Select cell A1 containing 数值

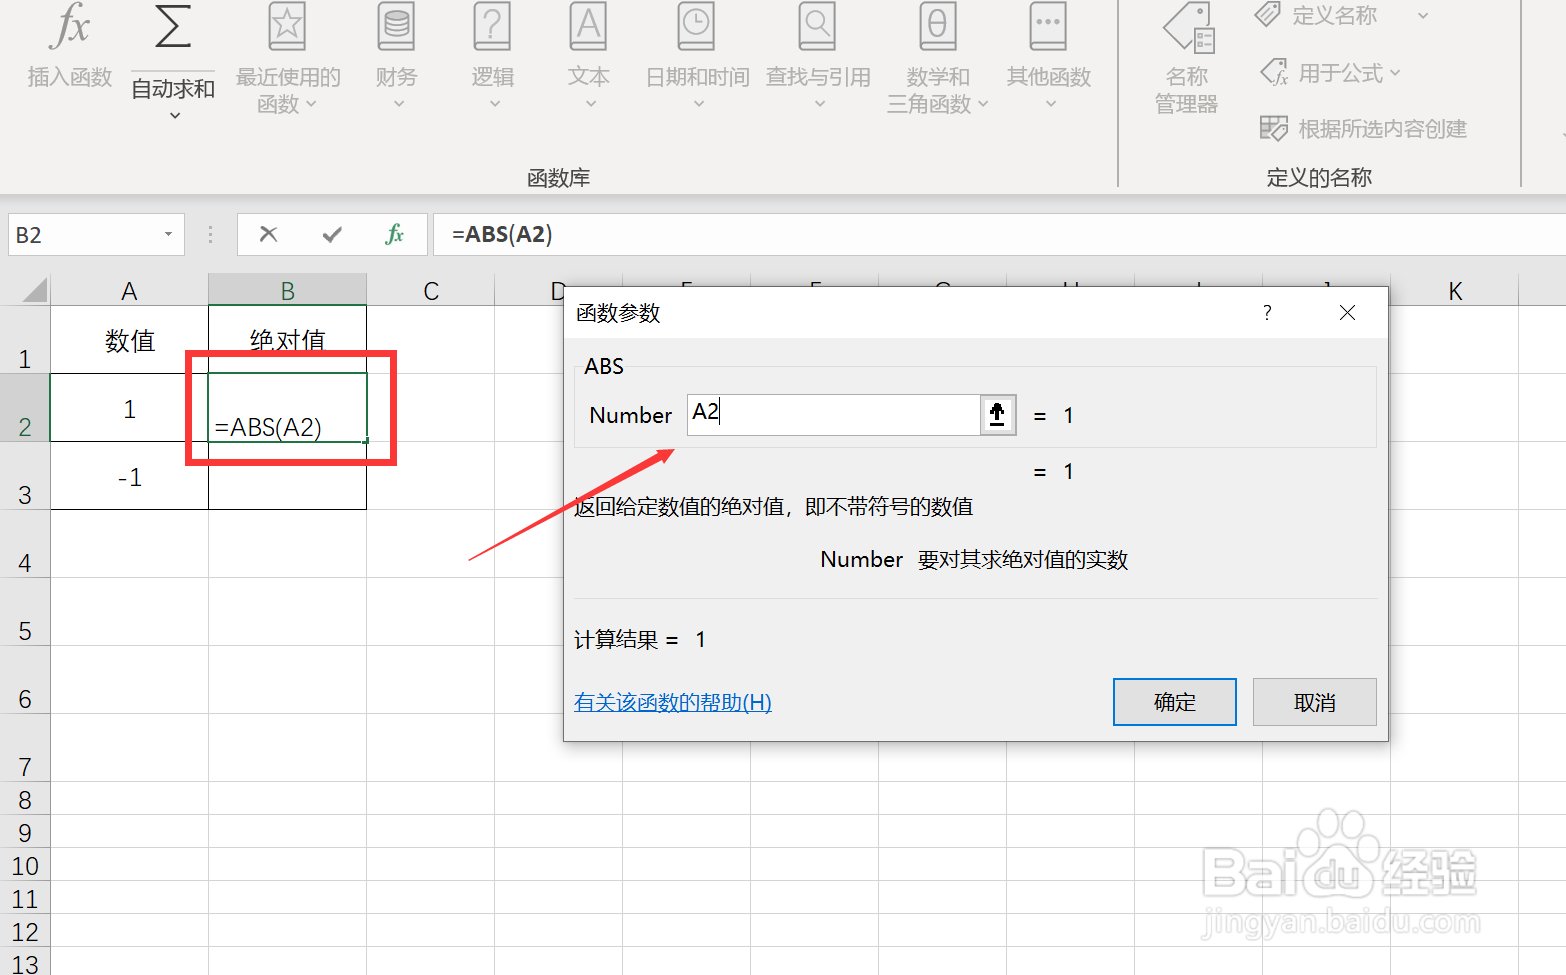coord(129,340)
